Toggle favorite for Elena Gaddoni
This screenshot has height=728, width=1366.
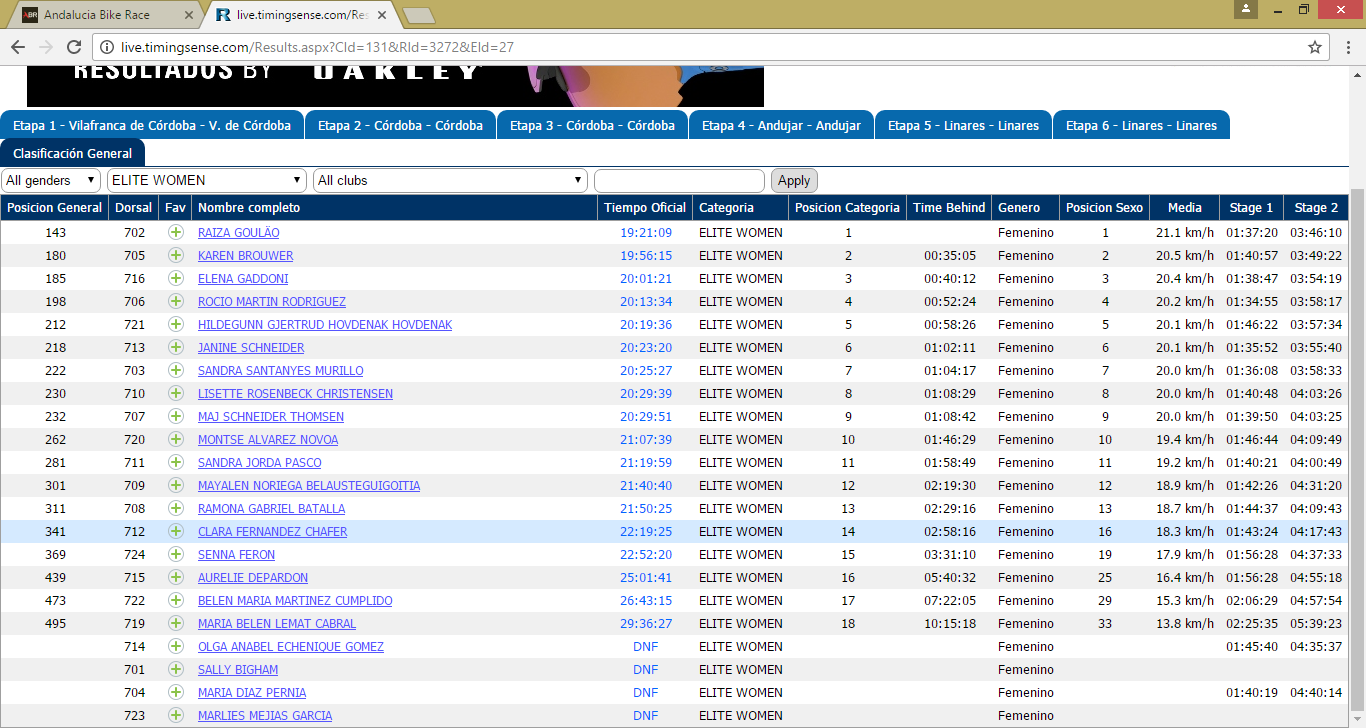click(176, 278)
